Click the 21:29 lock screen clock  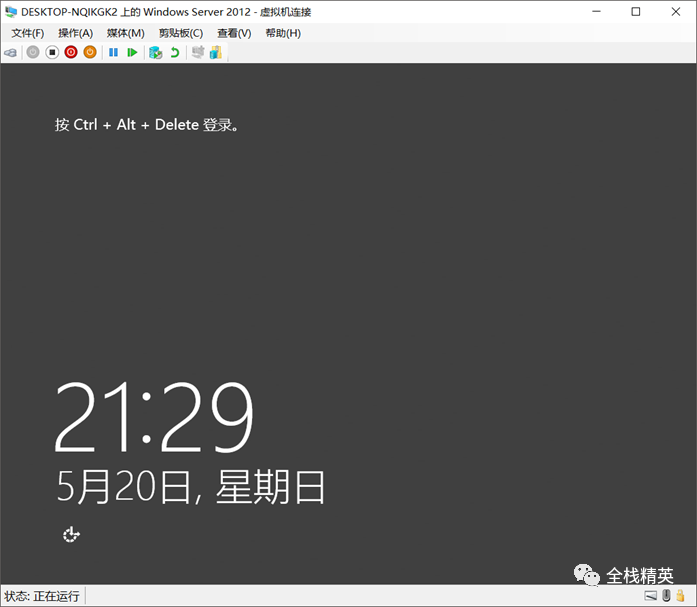pyautogui.click(x=154, y=417)
